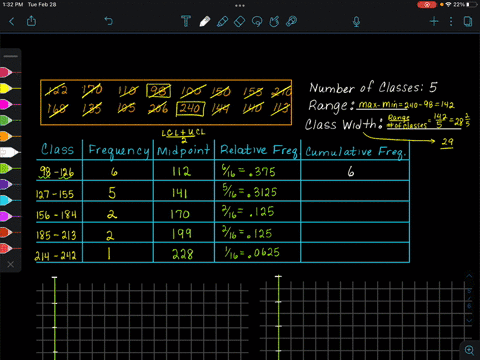This screenshot has height=360, width=480.
Task: Tap midpoint value 199
Action: [x=181, y=234]
